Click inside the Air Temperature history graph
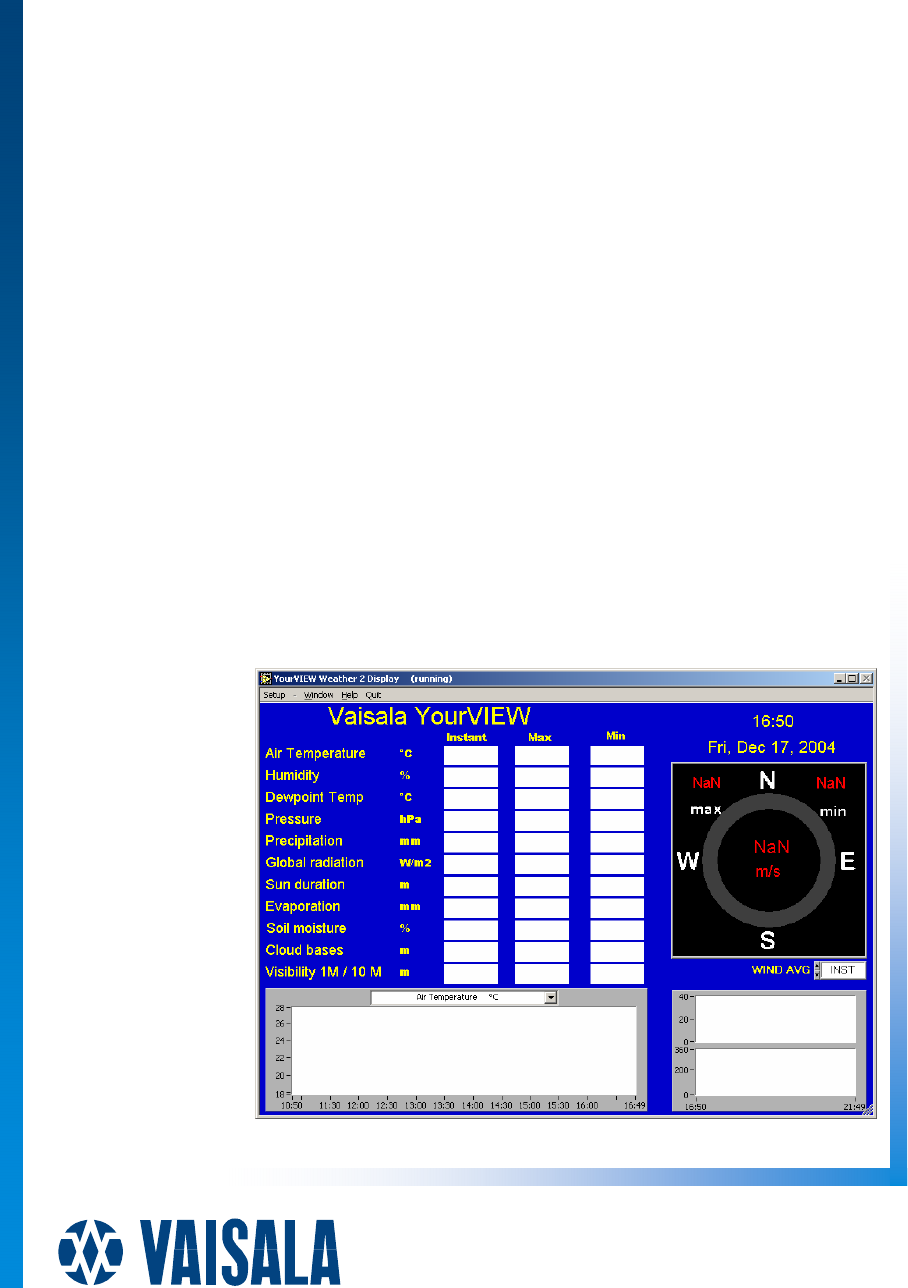This screenshot has width=908, height=1288. tap(463, 1050)
